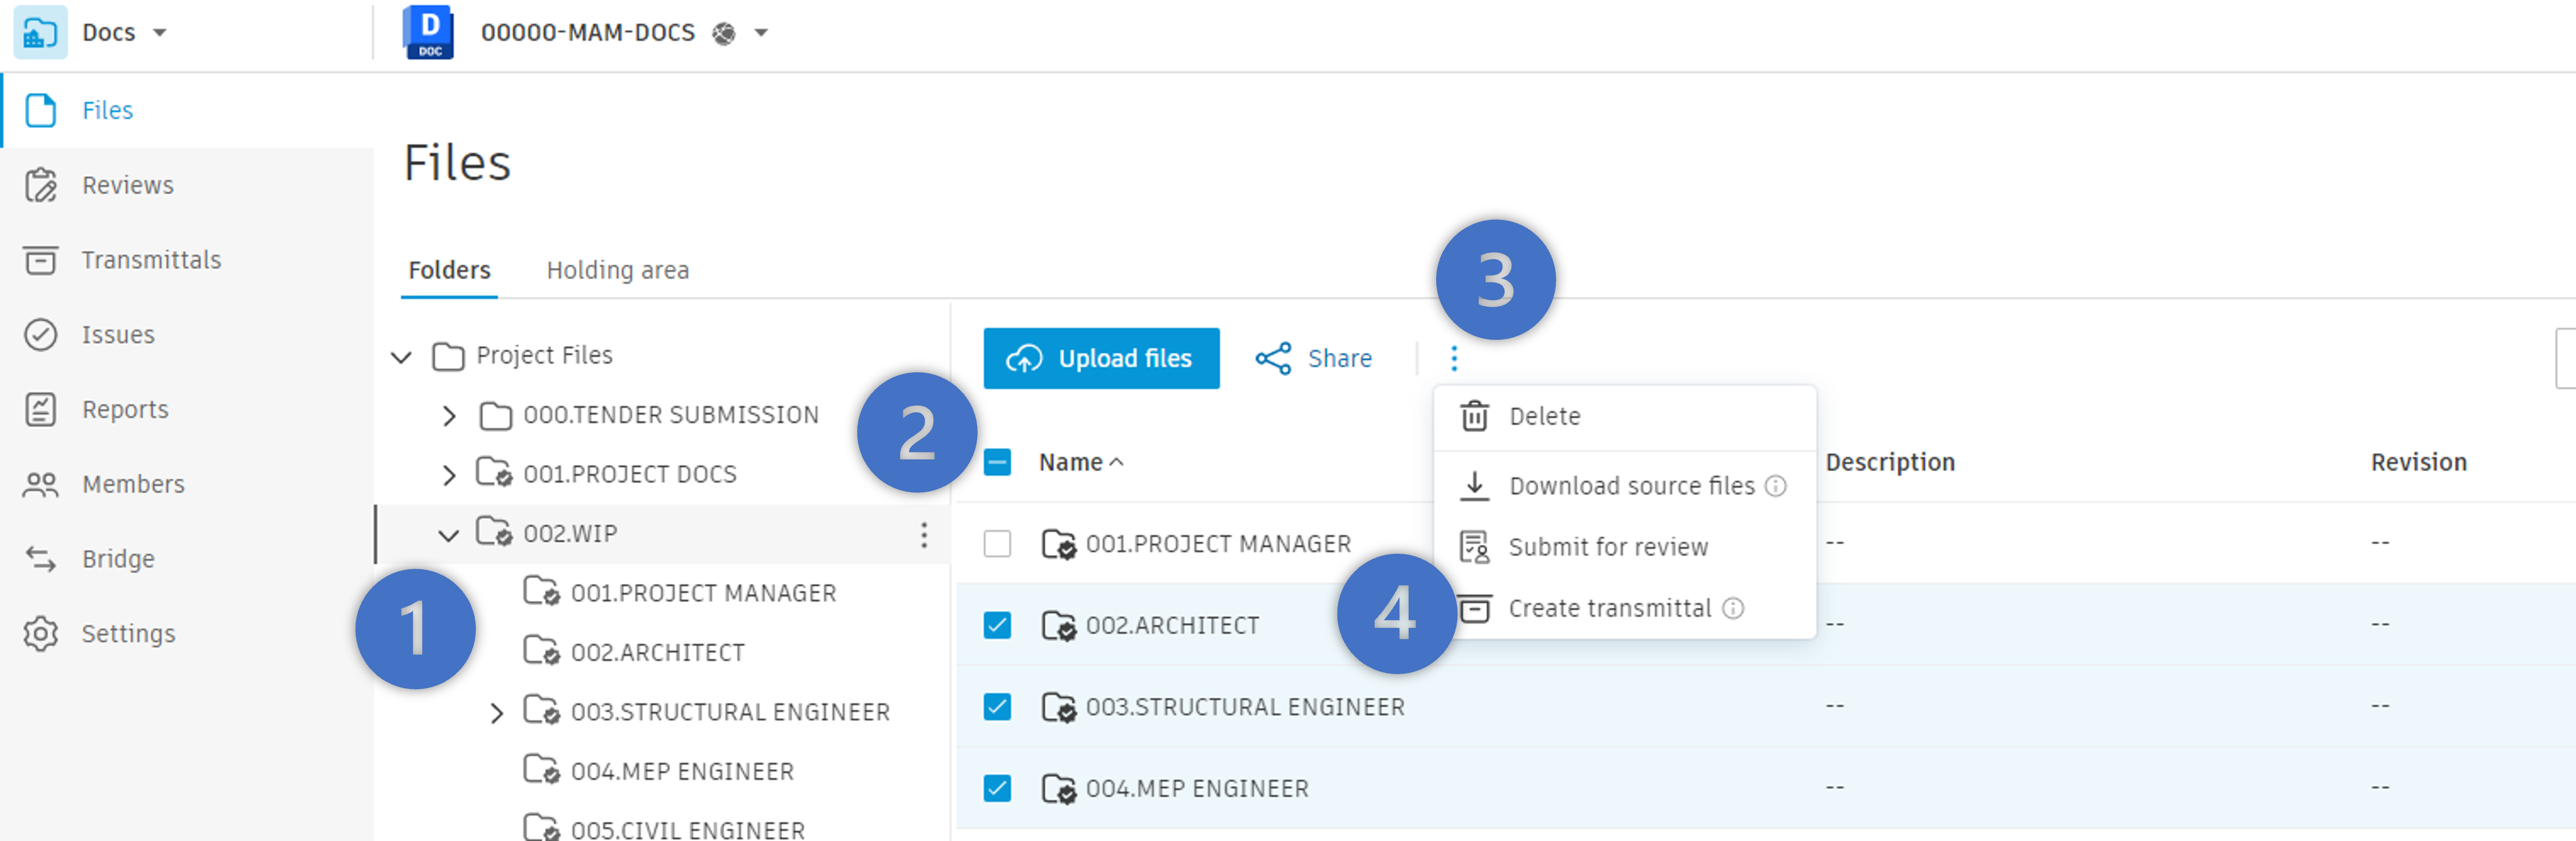This screenshot has height=841, width=2576.
Task: Open the Reports panel
Action: [x=125, y=409]
